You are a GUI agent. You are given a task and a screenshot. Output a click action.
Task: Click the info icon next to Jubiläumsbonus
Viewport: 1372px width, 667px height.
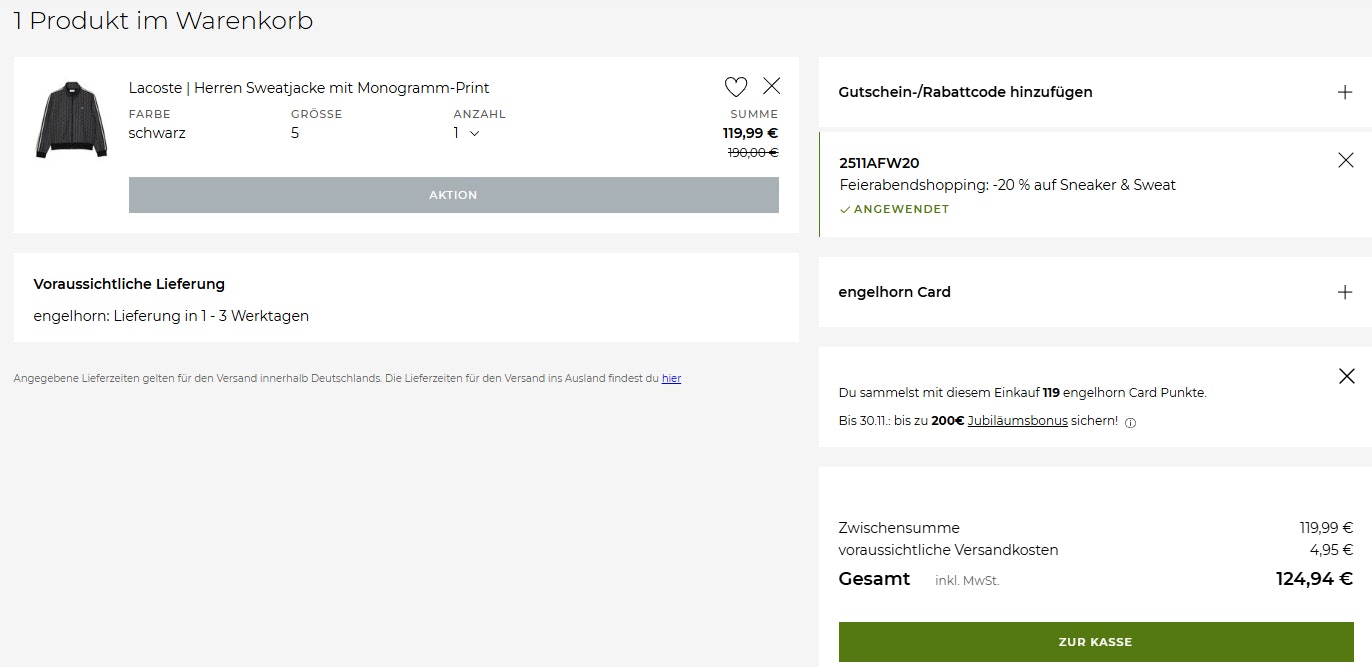pyautogui.click(x=1131, y=423)
